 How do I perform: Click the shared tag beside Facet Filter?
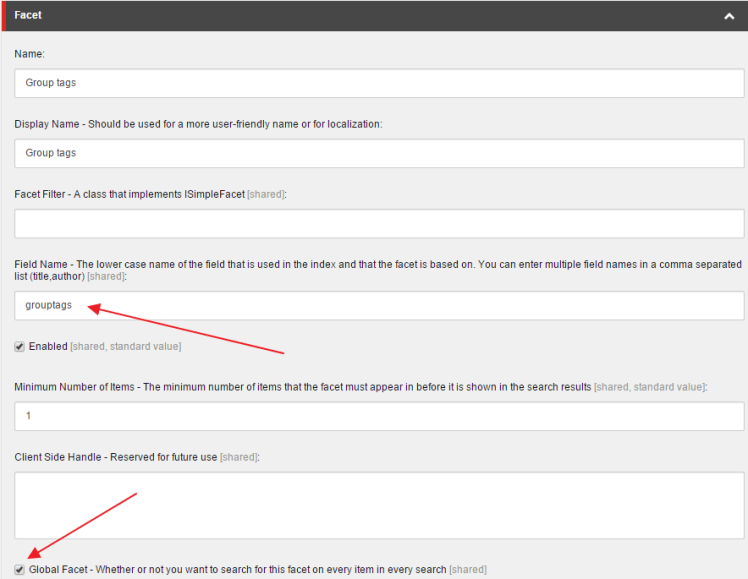tap(266, 194)
